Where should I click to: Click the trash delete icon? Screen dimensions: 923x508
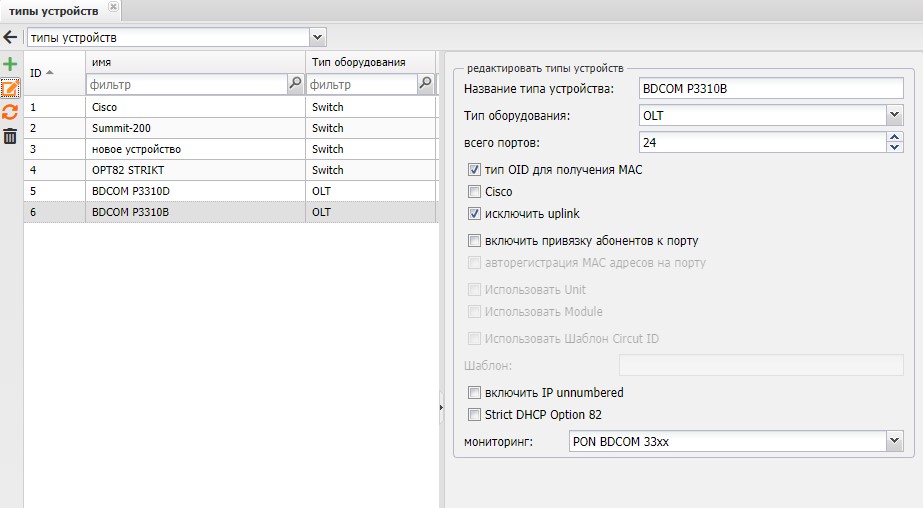[10, 136]
